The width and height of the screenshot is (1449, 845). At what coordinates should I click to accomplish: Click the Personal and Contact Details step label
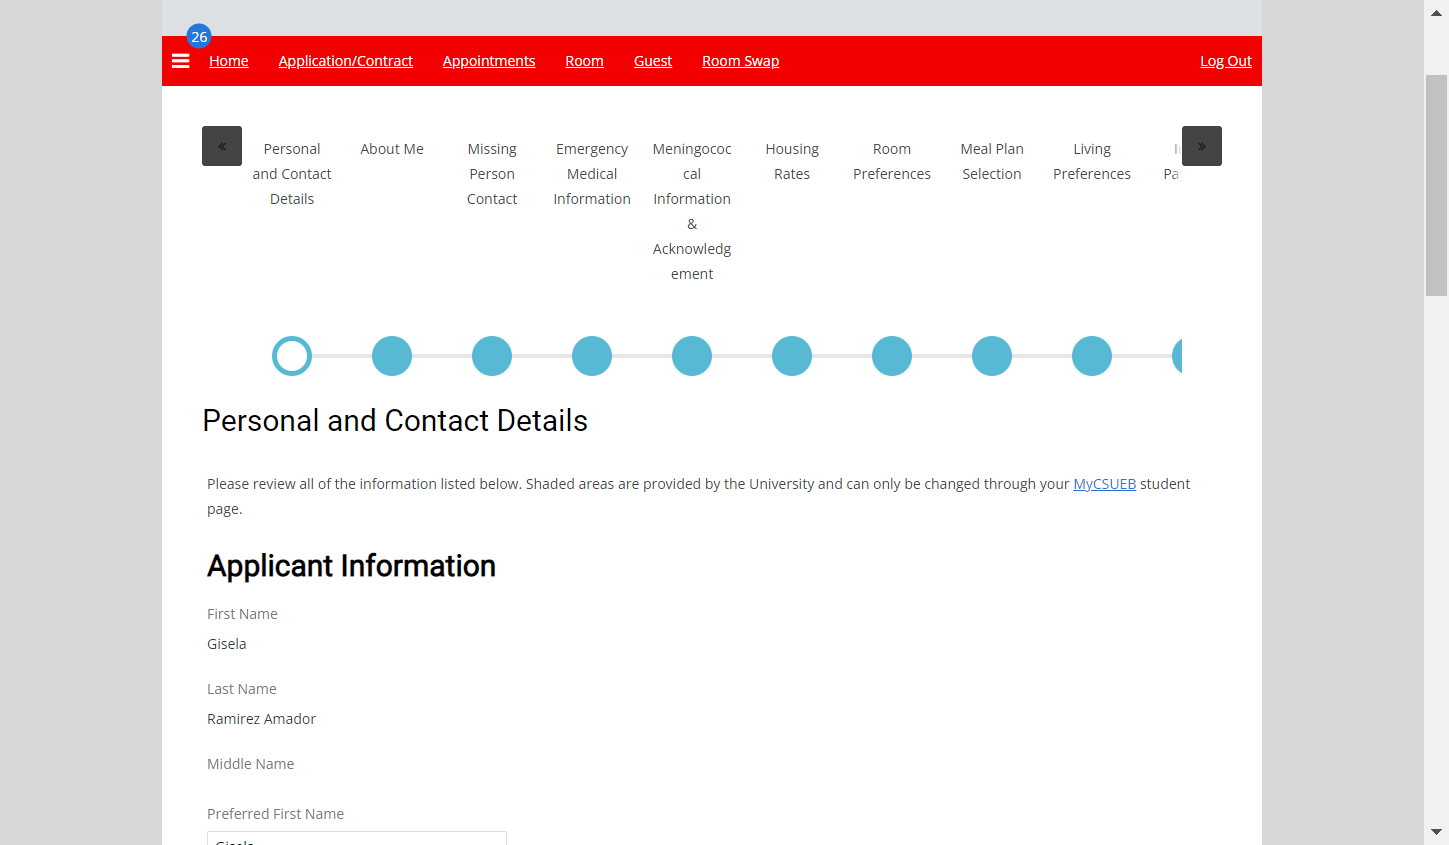tap(292, 174)
